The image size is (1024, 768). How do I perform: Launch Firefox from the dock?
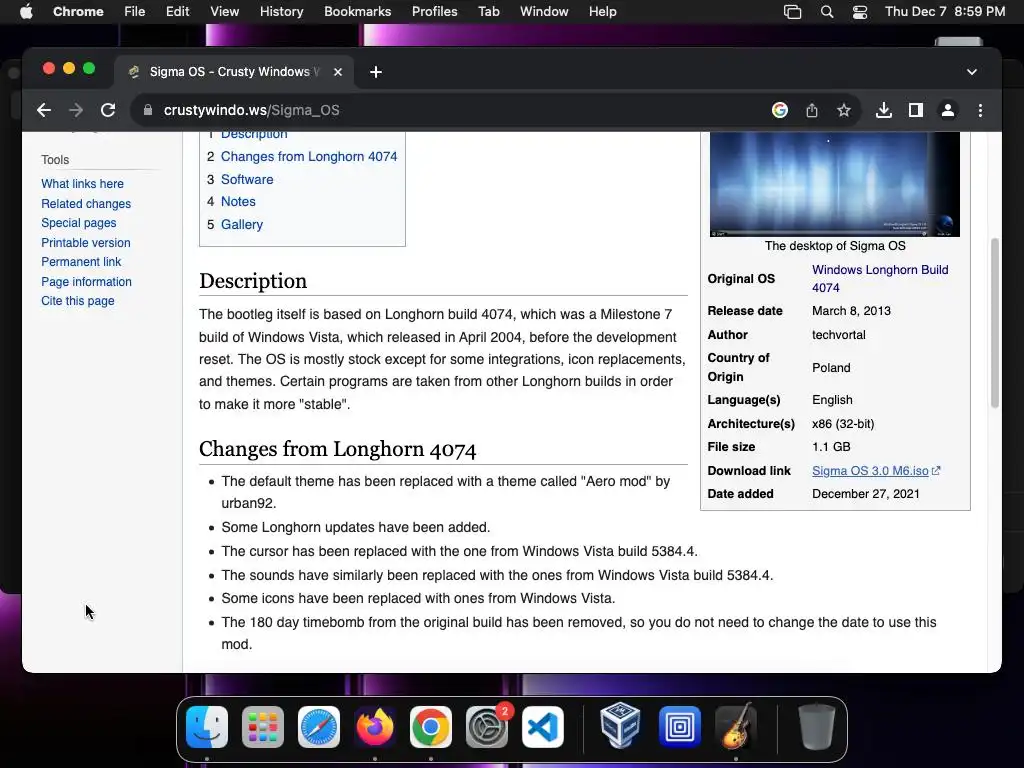(x=375, y=727)
